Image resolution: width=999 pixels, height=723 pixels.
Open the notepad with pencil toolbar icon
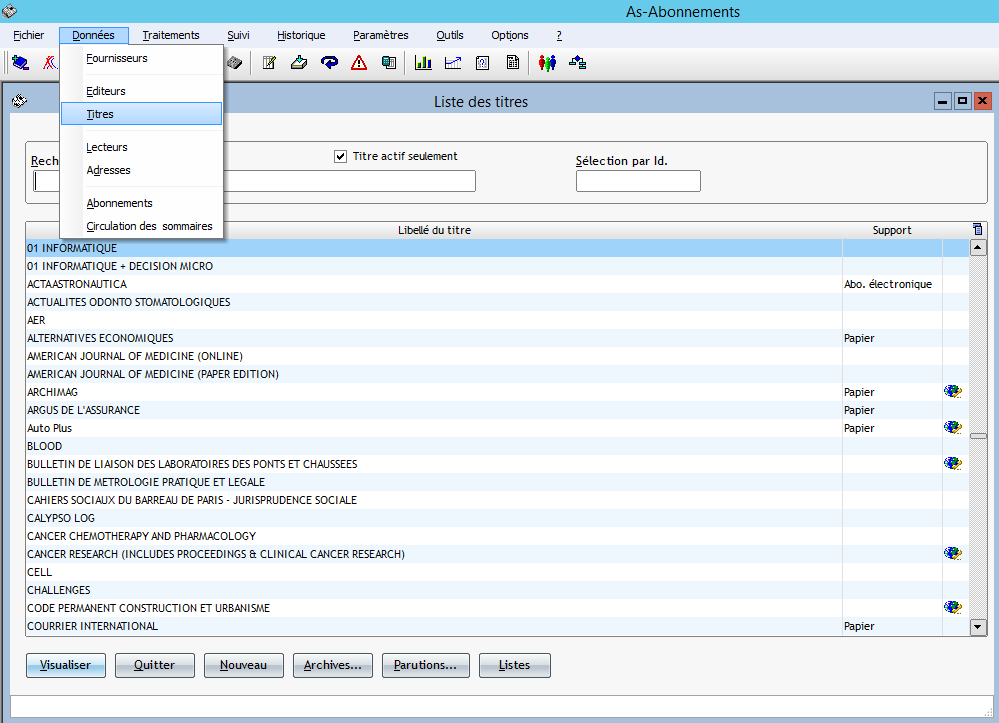pyautogui.click(x=270, y=62)
